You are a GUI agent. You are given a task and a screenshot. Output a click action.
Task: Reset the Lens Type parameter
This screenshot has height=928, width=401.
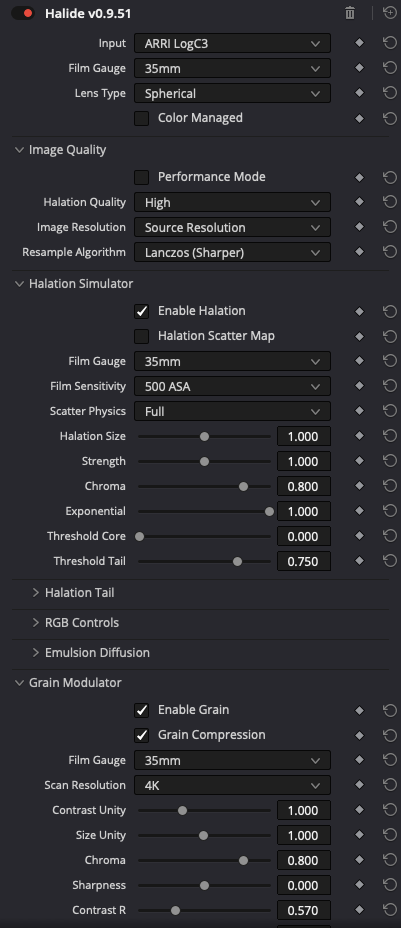[390, 93]
